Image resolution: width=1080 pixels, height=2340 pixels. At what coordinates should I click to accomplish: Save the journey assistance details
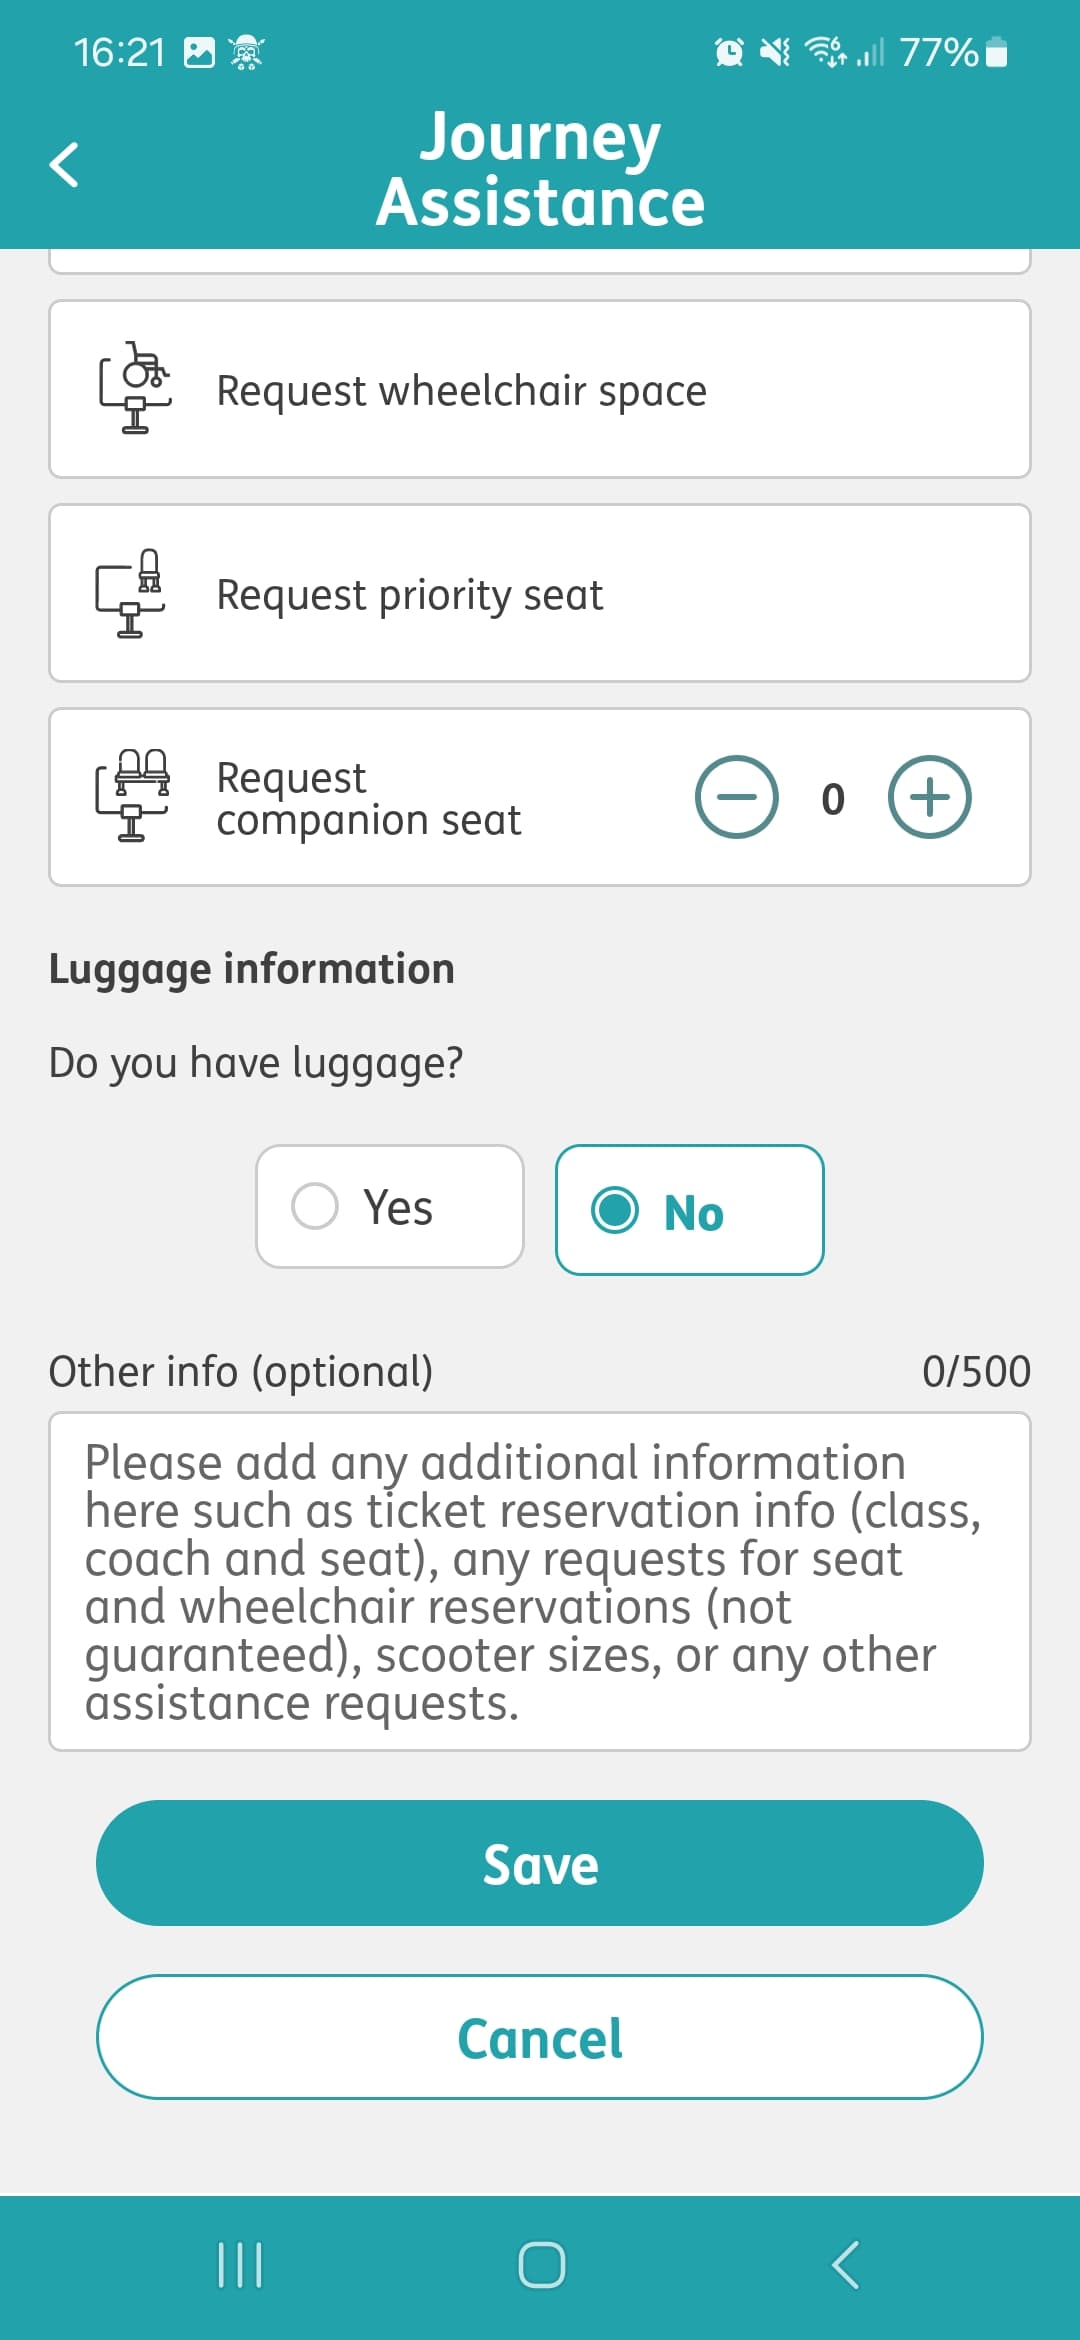540,1863
